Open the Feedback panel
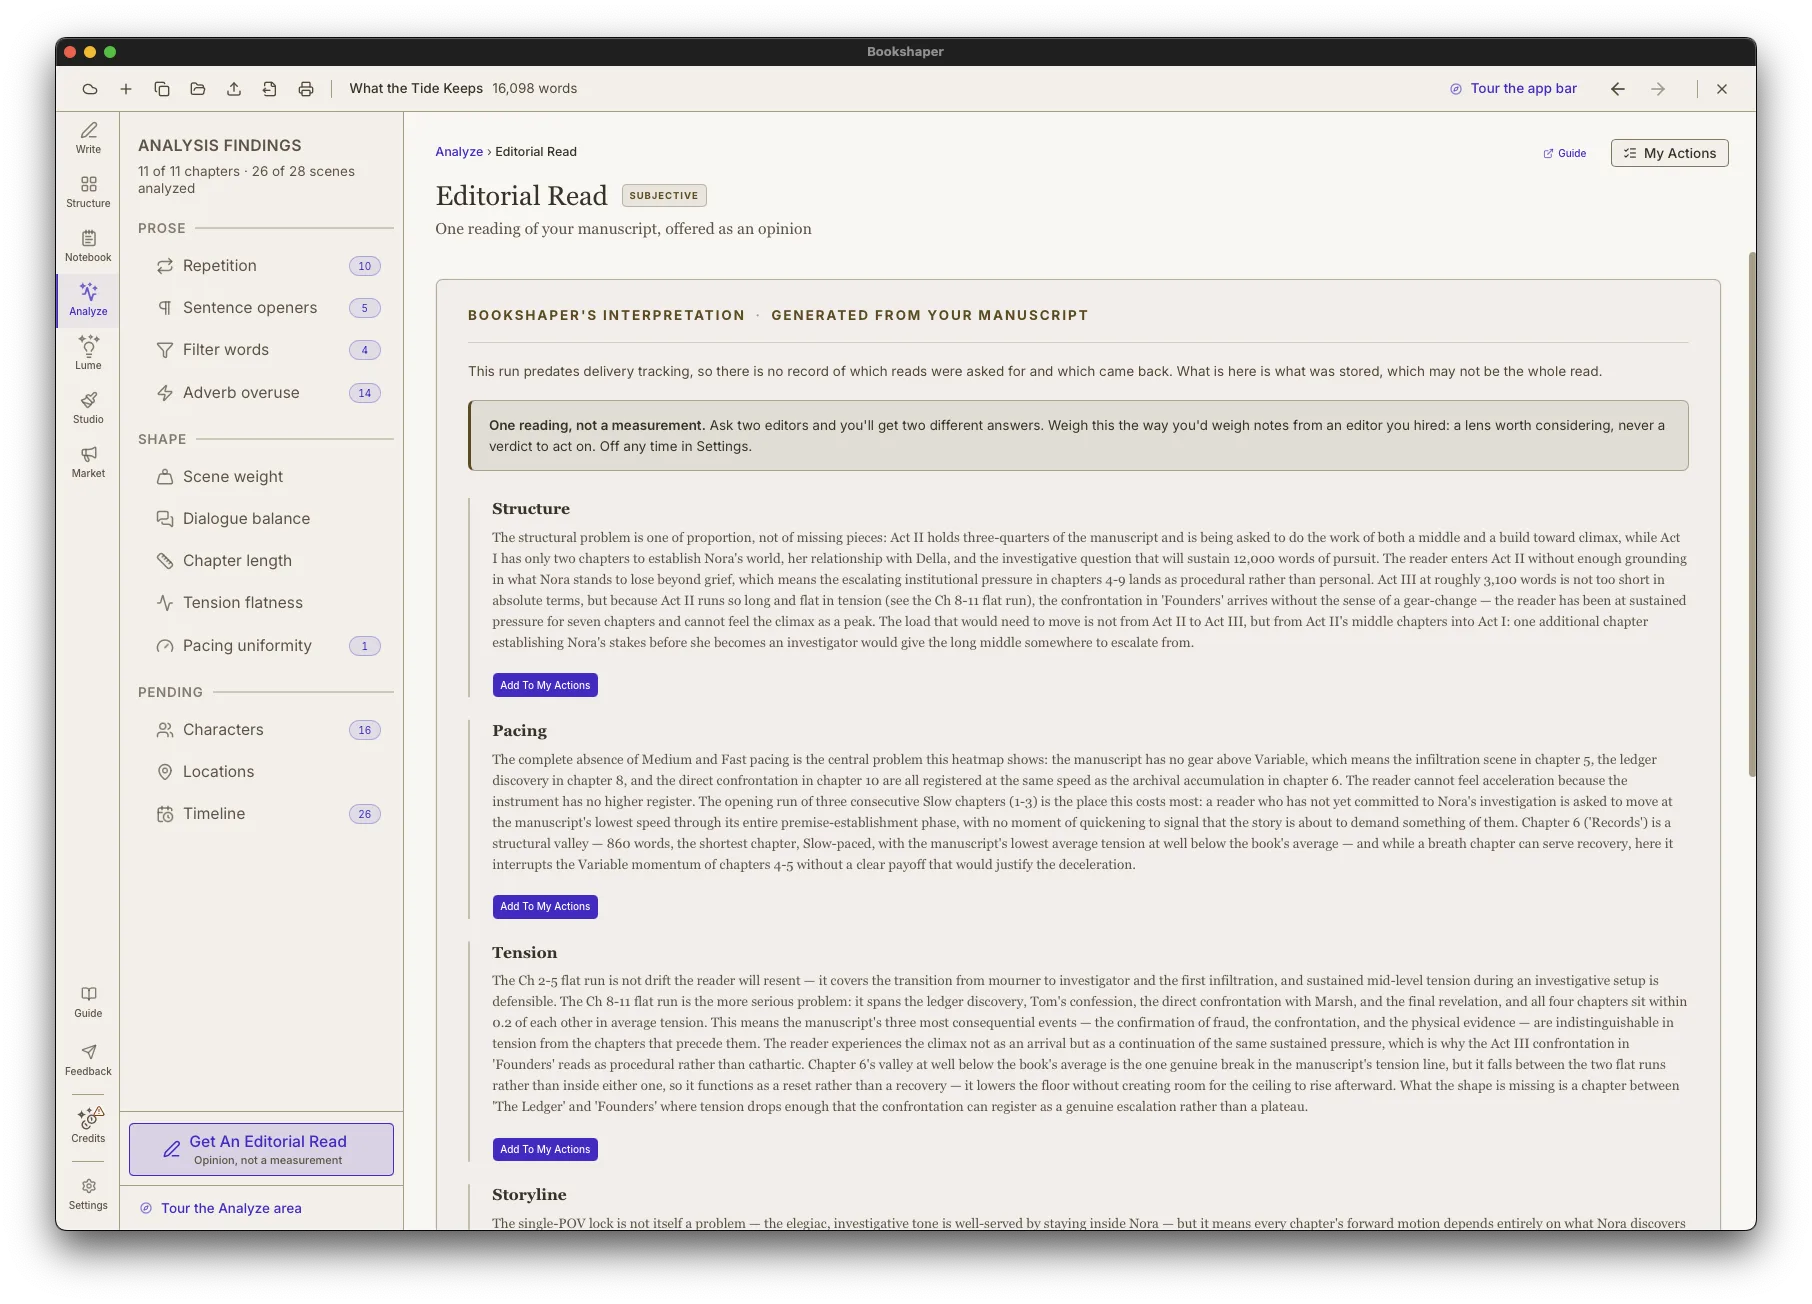 coord(88,1060)
